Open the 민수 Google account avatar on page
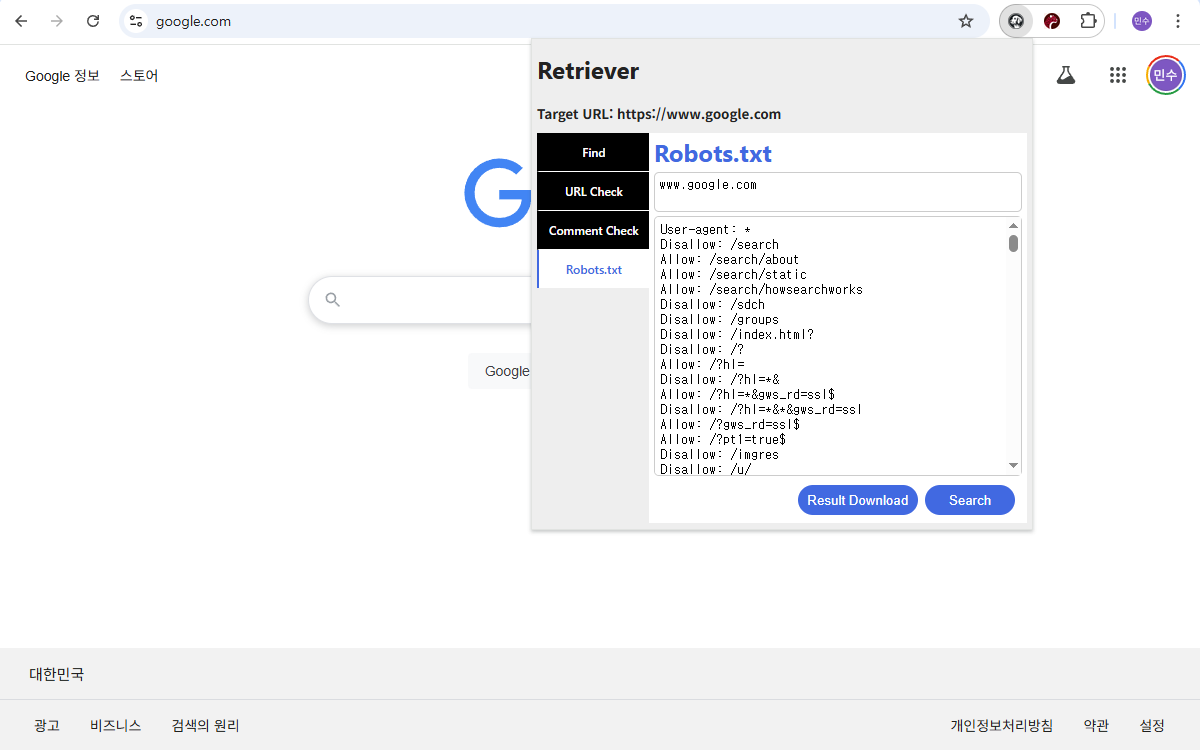Screen dimensions: 1200x750 [1166, 75]
